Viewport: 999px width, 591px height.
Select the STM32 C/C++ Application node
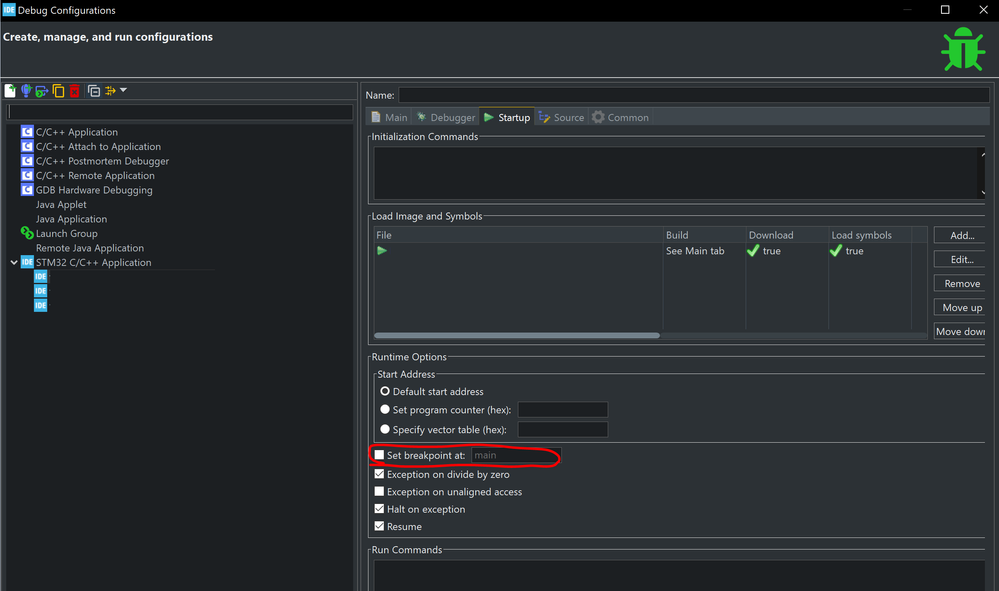tap(94, 262)
